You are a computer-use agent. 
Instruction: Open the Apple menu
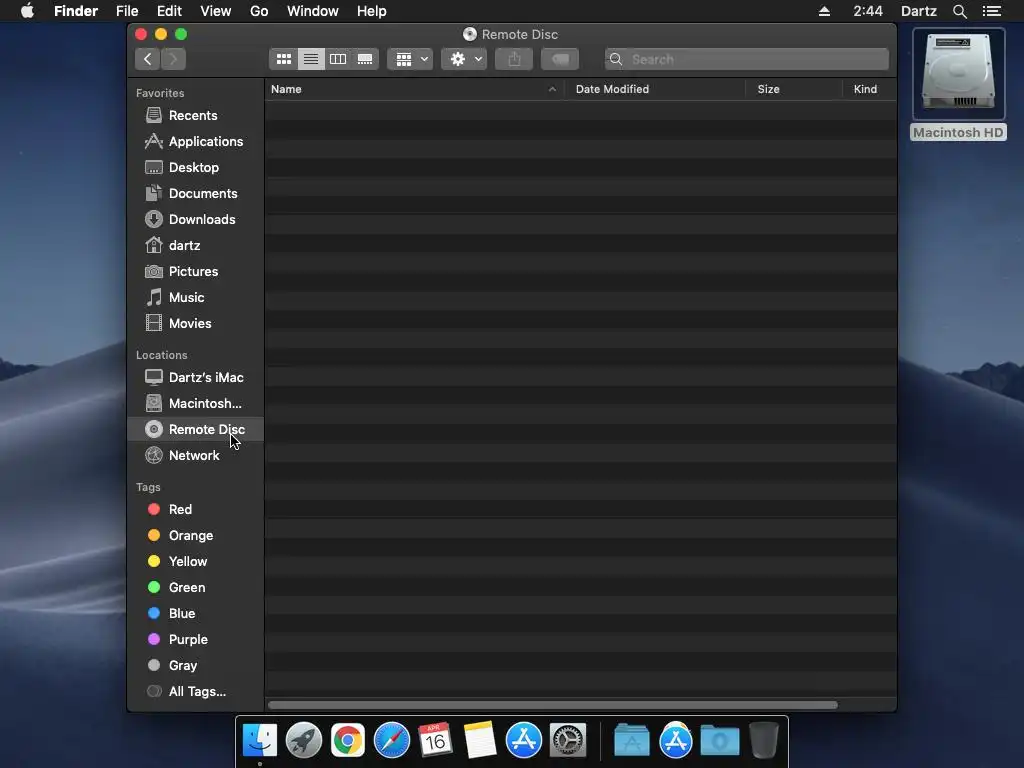(27, 11)
